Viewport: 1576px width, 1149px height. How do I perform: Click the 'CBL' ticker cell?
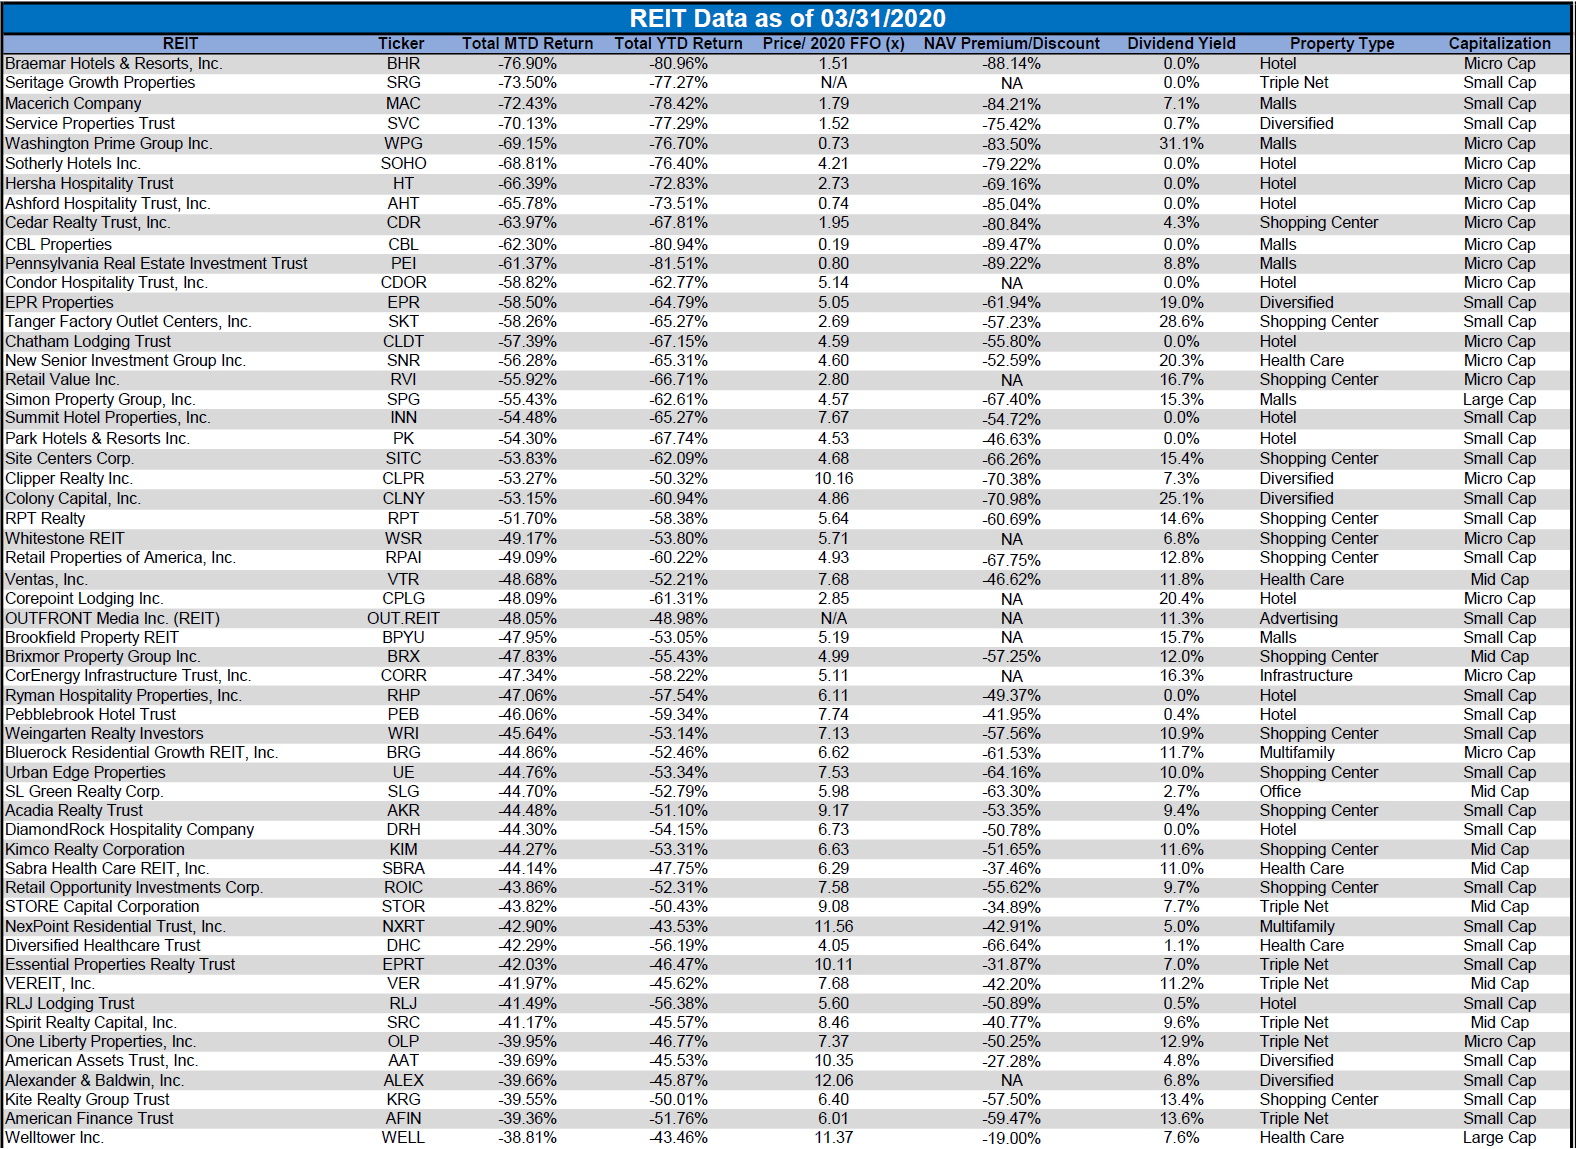point(403,245)
